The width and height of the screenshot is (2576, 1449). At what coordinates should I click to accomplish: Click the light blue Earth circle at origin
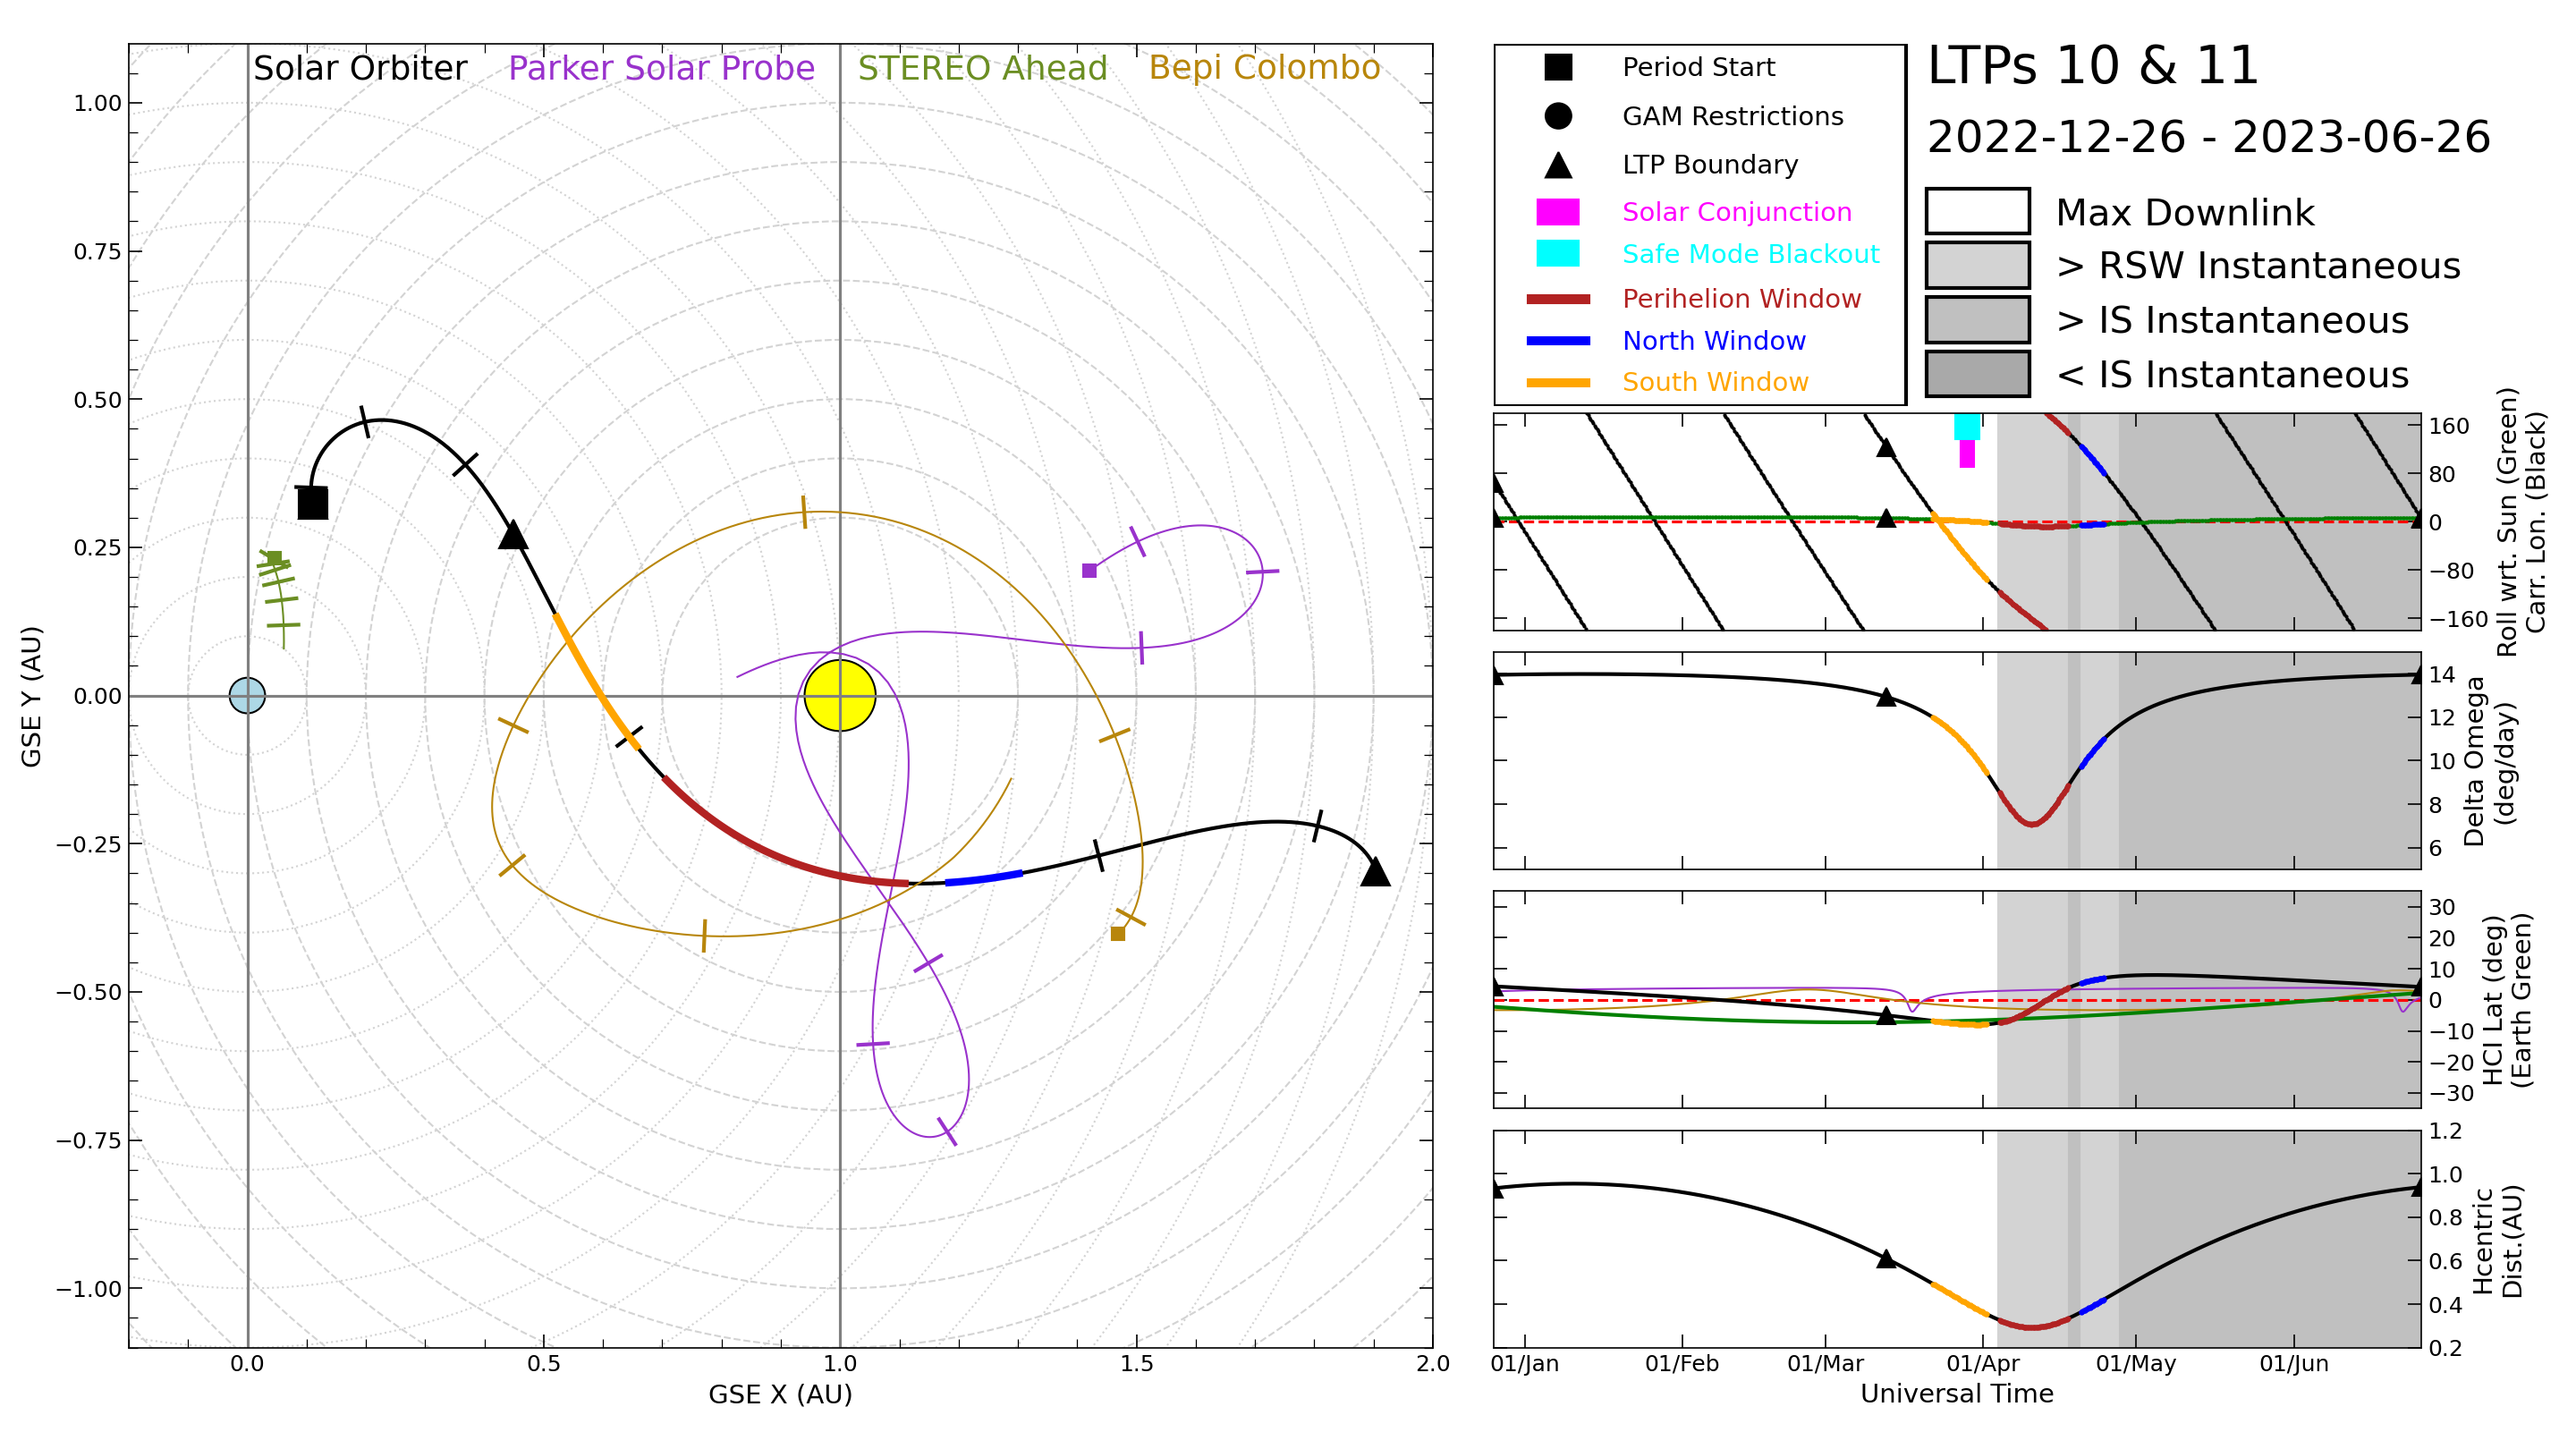tap(247, 695)
